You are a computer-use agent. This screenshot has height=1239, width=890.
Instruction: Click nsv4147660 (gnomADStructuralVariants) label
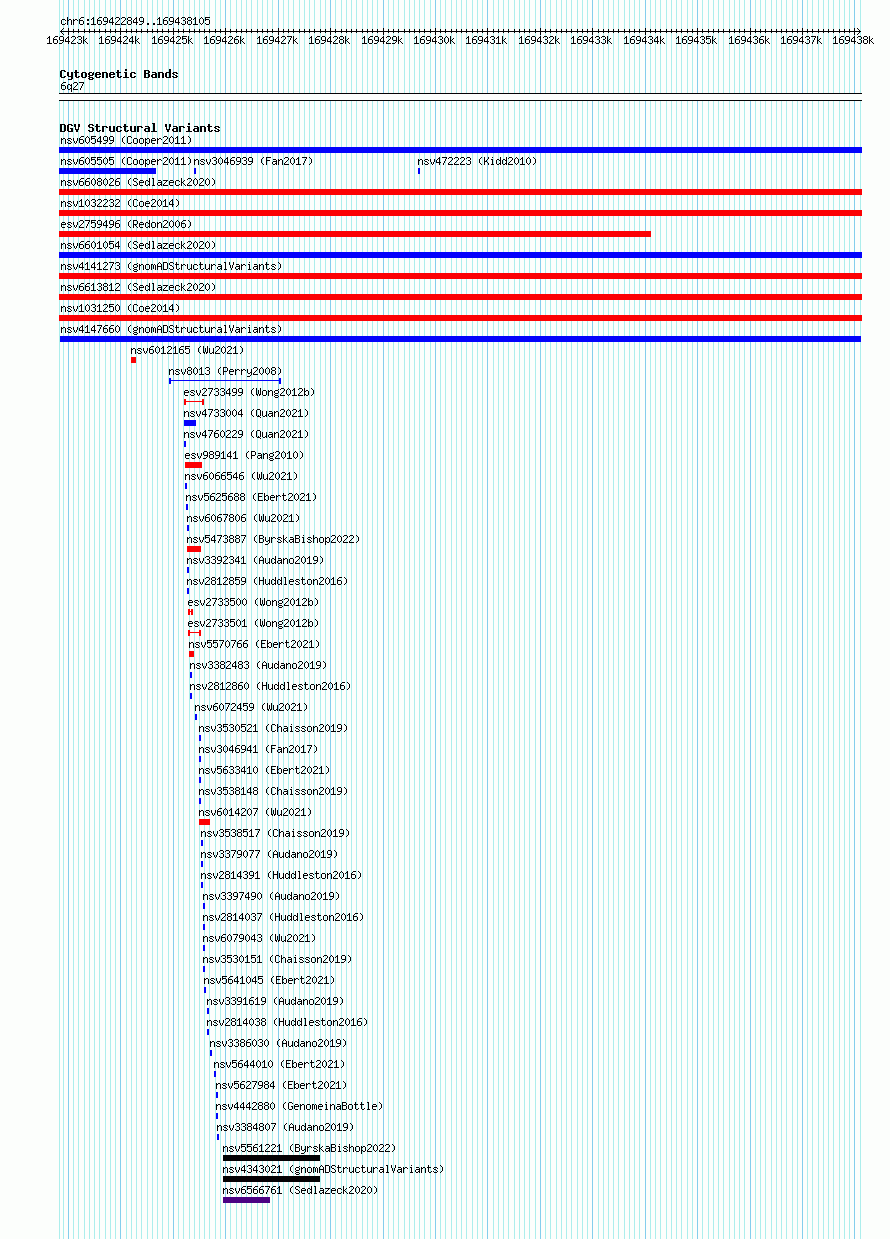point(171,329)
